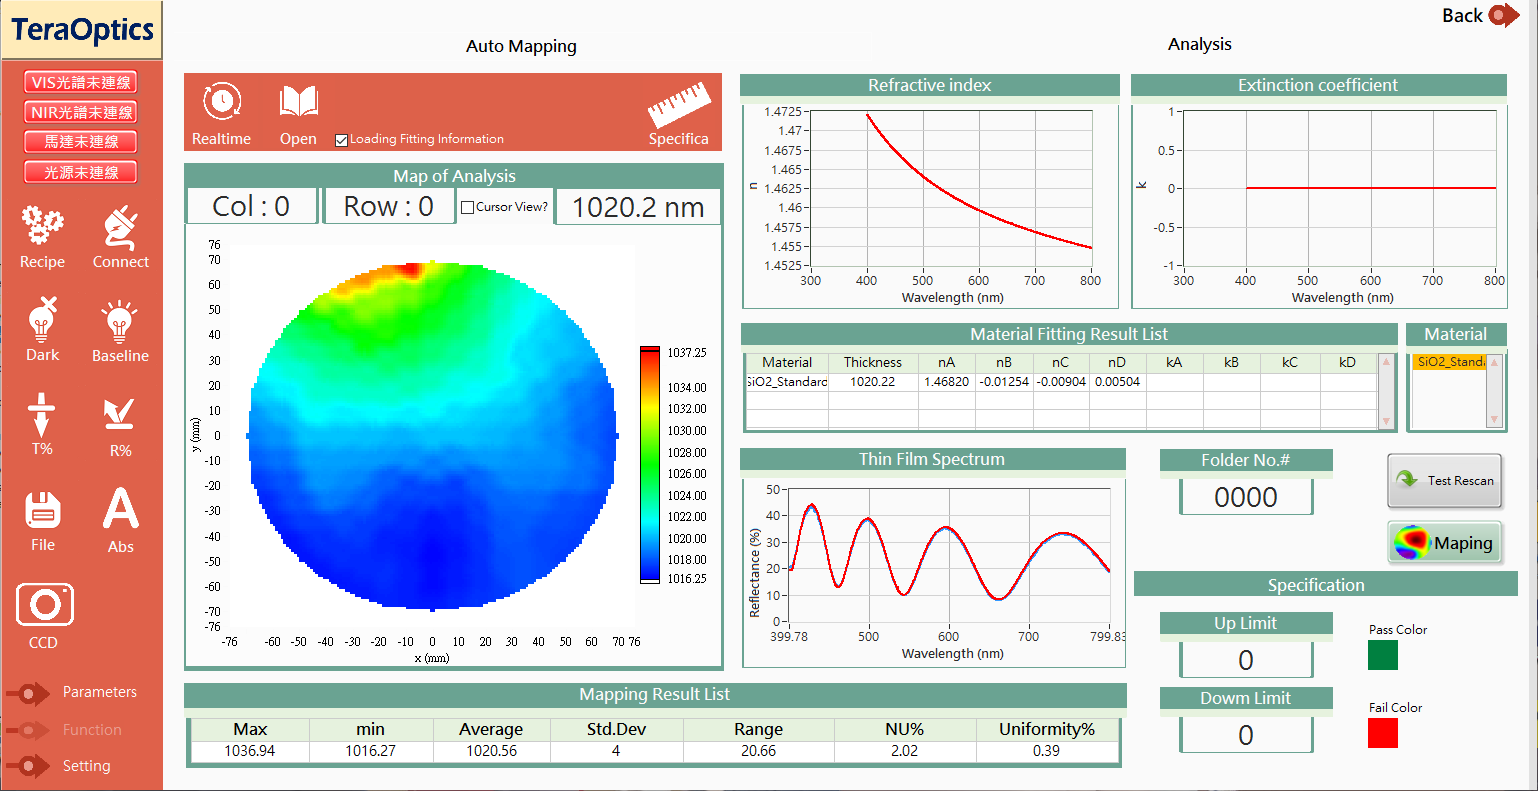Screen dimensions: 1538x791
Task: Click the Abs absorbance icon
Action: tap(120, 510)
